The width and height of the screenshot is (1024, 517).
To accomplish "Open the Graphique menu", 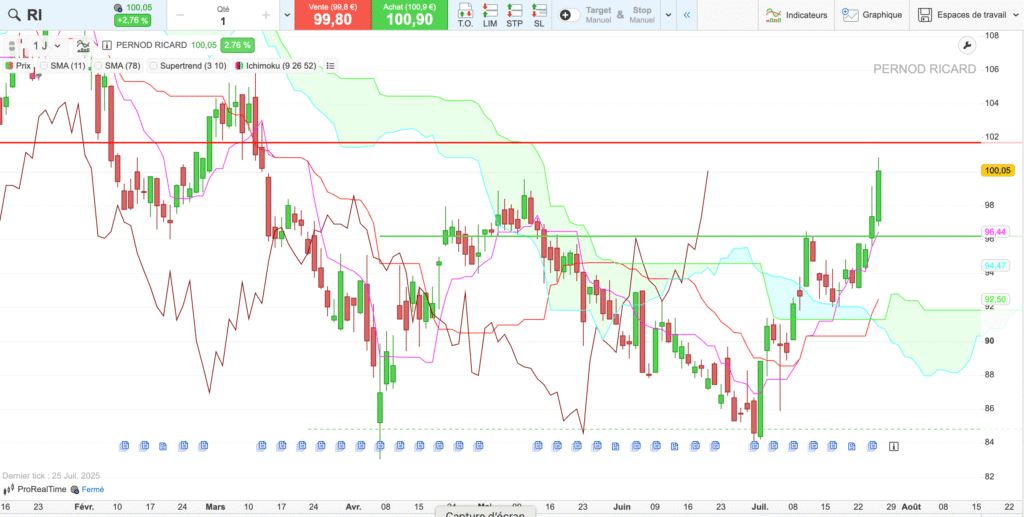I will [x=871, y=15].
